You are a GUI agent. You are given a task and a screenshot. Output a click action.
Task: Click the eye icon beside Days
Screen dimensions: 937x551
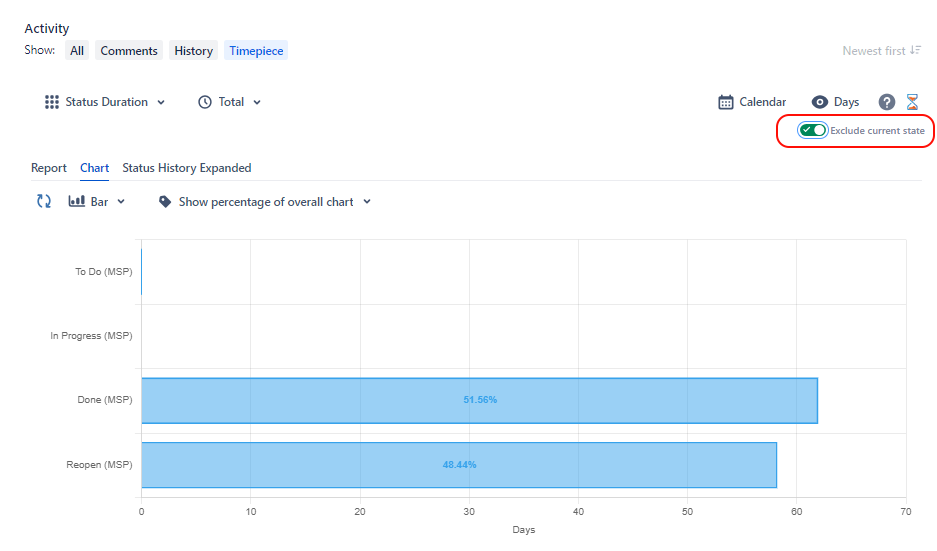pos(820,102)
